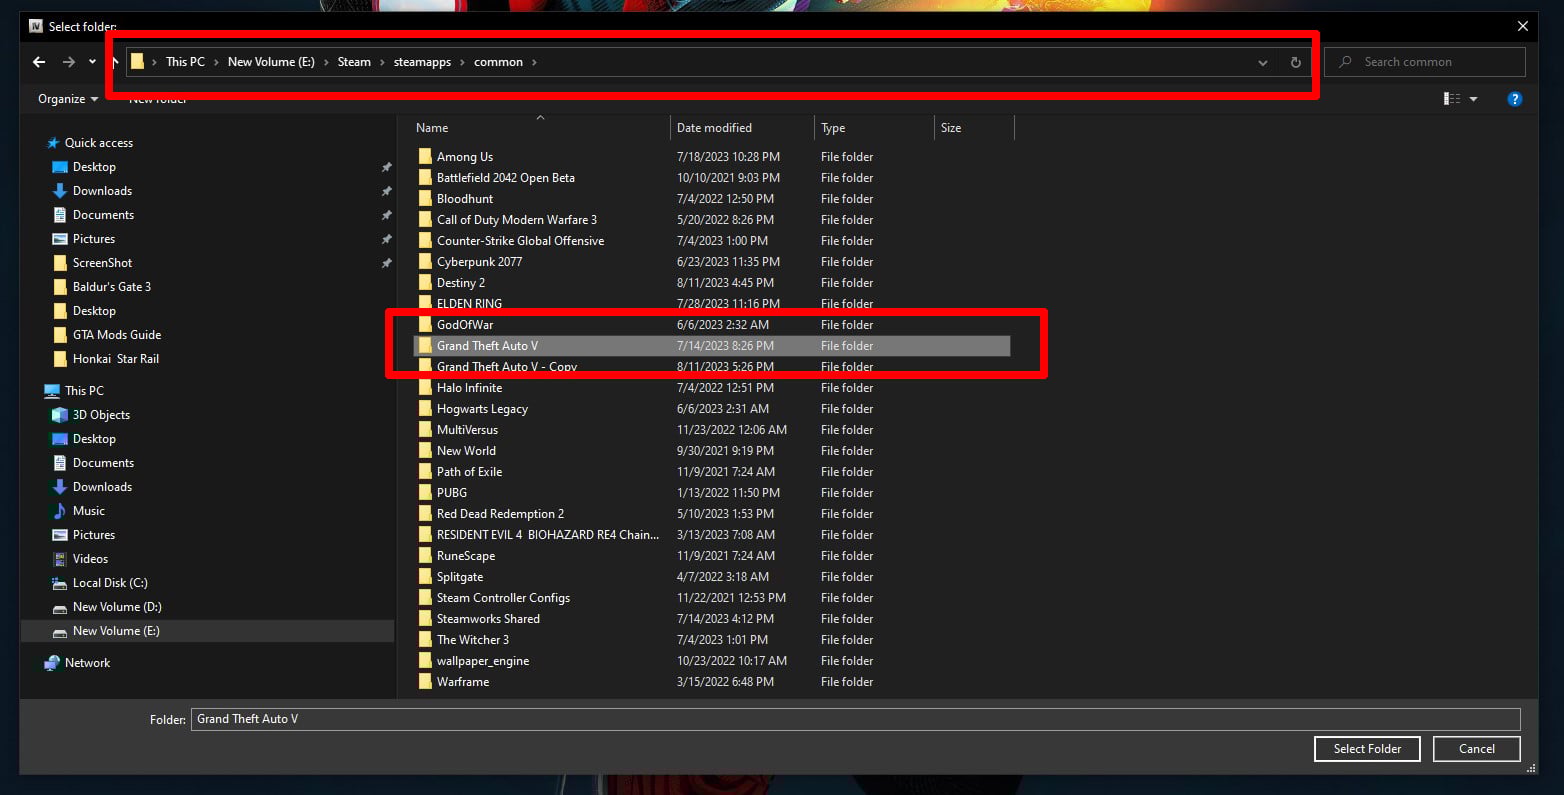Click the steamapps breadcrumb in the address bar

(x=422, y=61)
